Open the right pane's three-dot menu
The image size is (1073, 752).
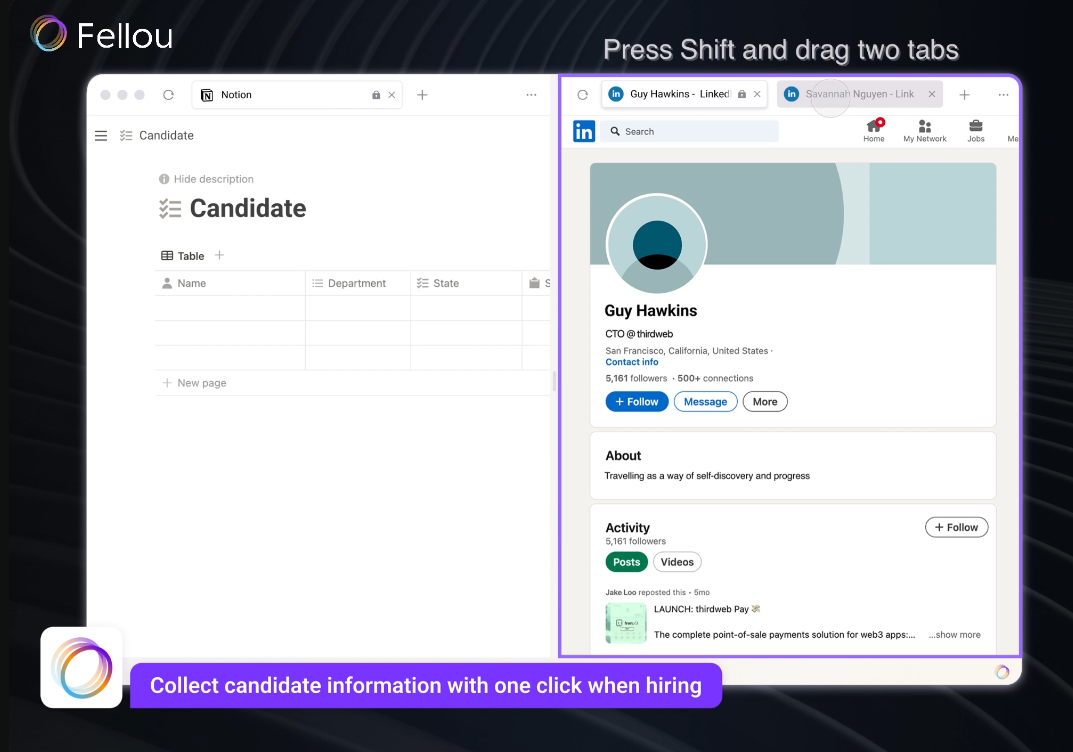(1003, 95)
